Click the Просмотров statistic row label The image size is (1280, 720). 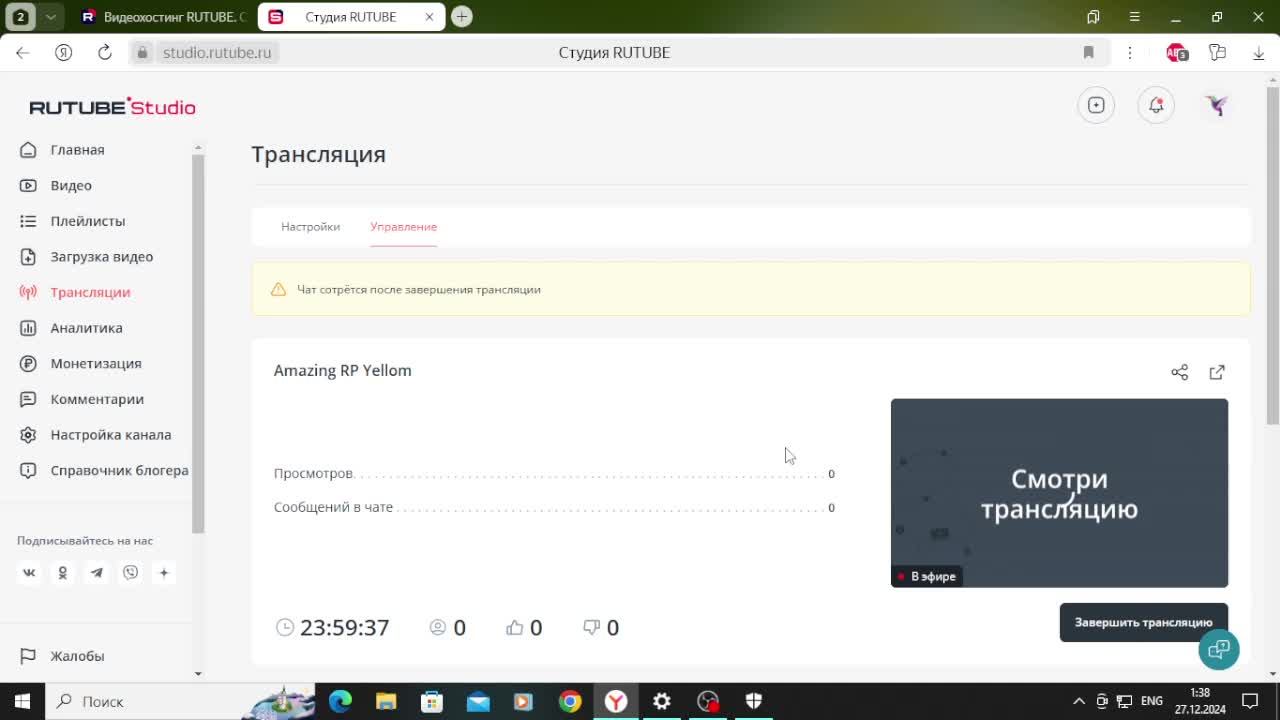click(314, 474)
